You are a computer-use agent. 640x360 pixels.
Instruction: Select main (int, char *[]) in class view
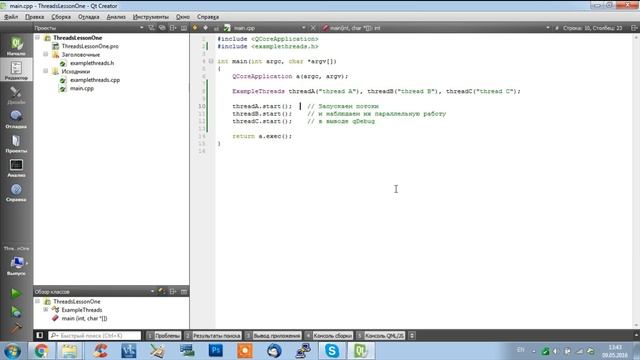click(x=84, y=318)
